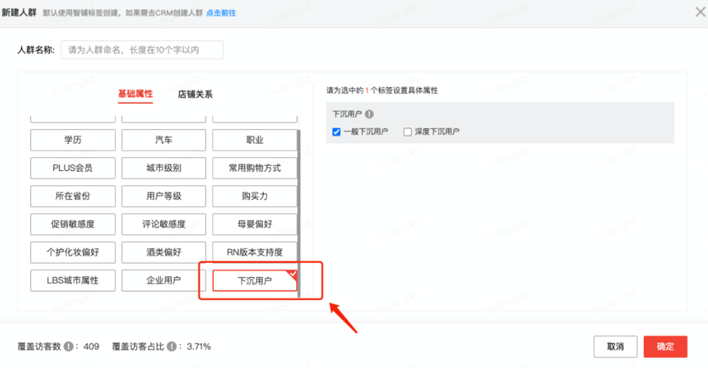Focus the 人群名称 input field

[x=142, y=50]
